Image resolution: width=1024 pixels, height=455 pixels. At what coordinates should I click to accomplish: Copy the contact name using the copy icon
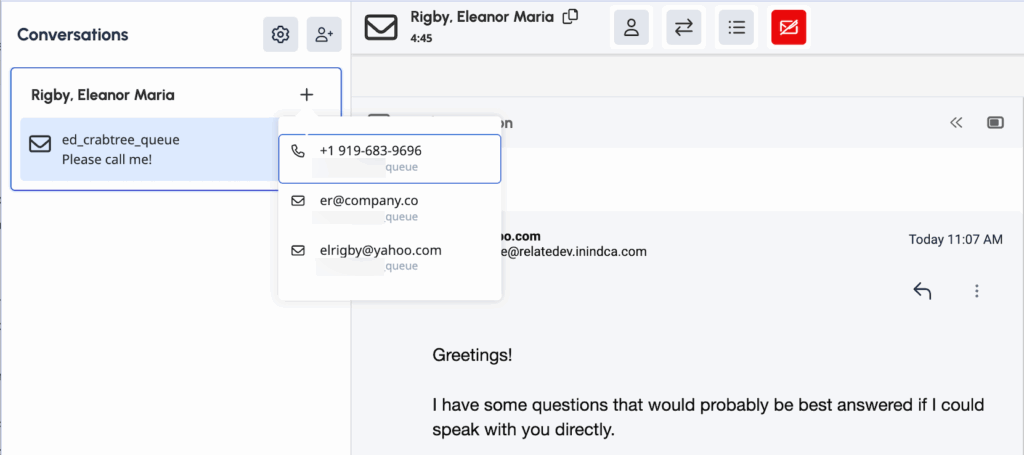(570, 17)
